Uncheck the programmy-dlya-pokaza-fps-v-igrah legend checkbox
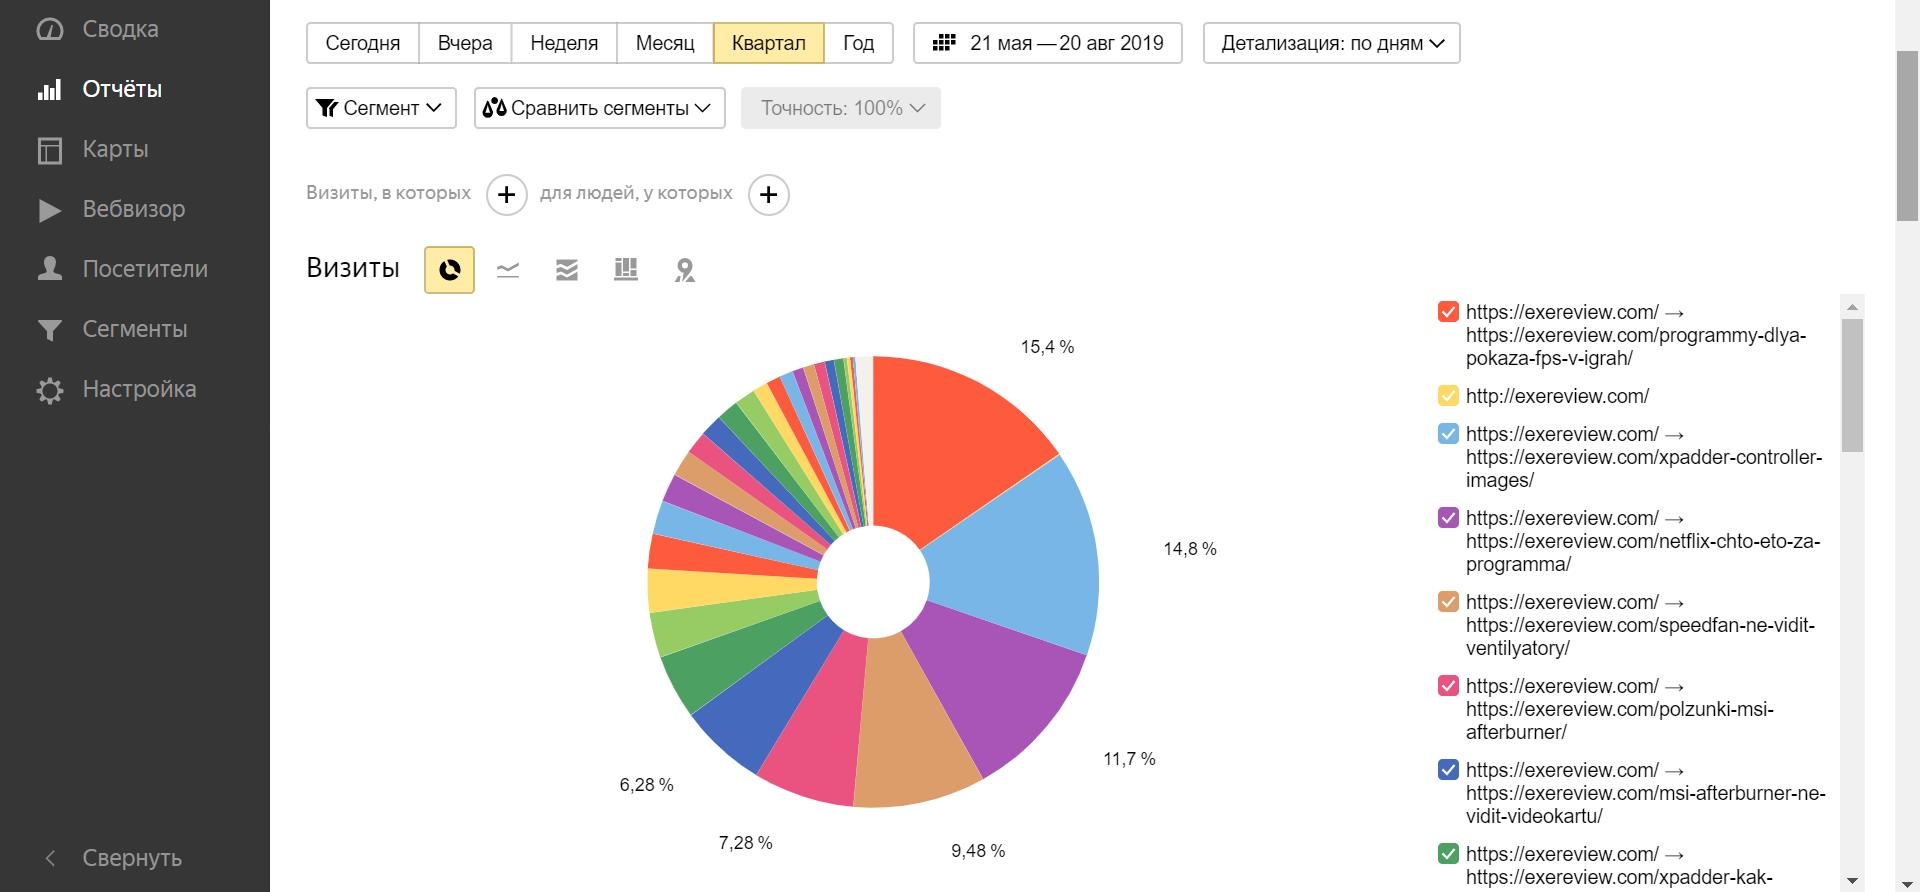The image size is (1920, 892). 1448,312
